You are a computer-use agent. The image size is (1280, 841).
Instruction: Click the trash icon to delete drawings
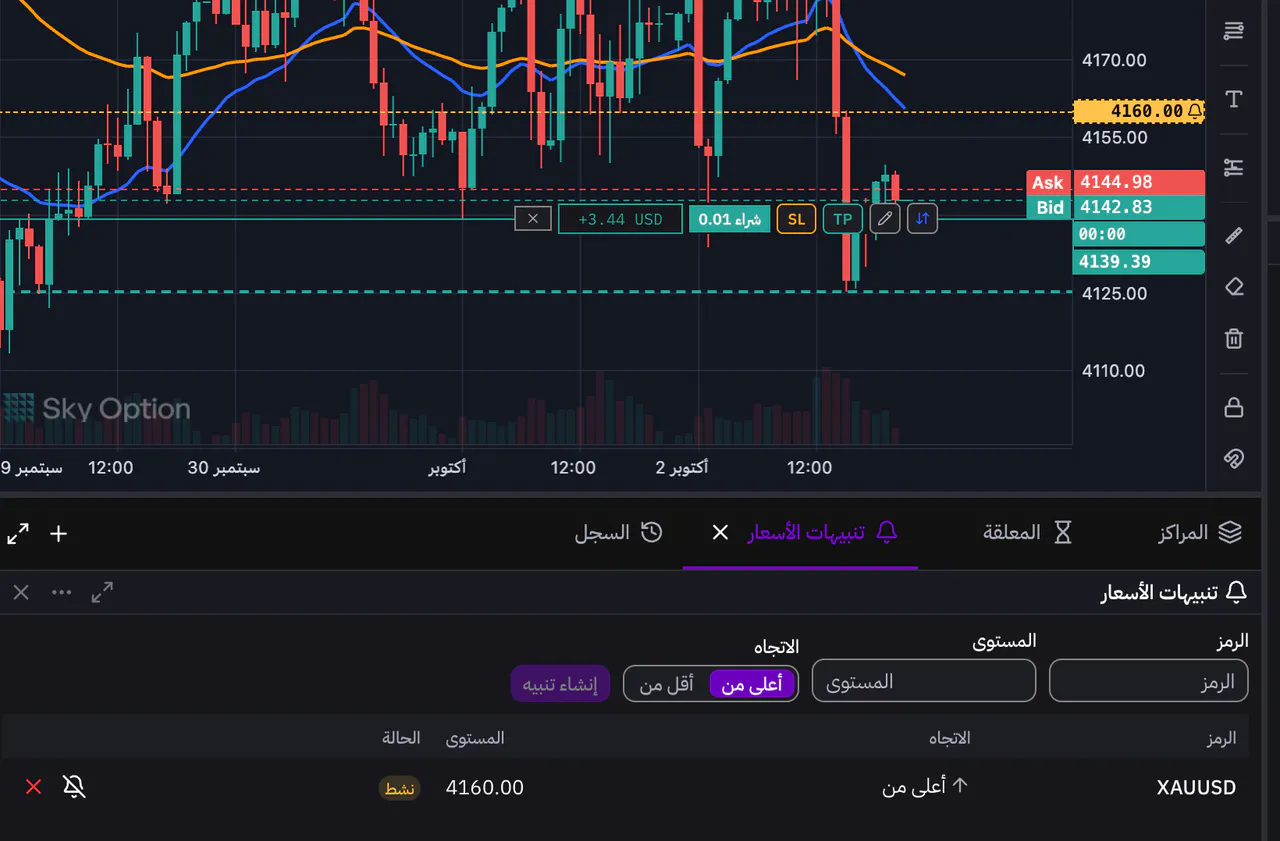click(x=1234, y=338)
